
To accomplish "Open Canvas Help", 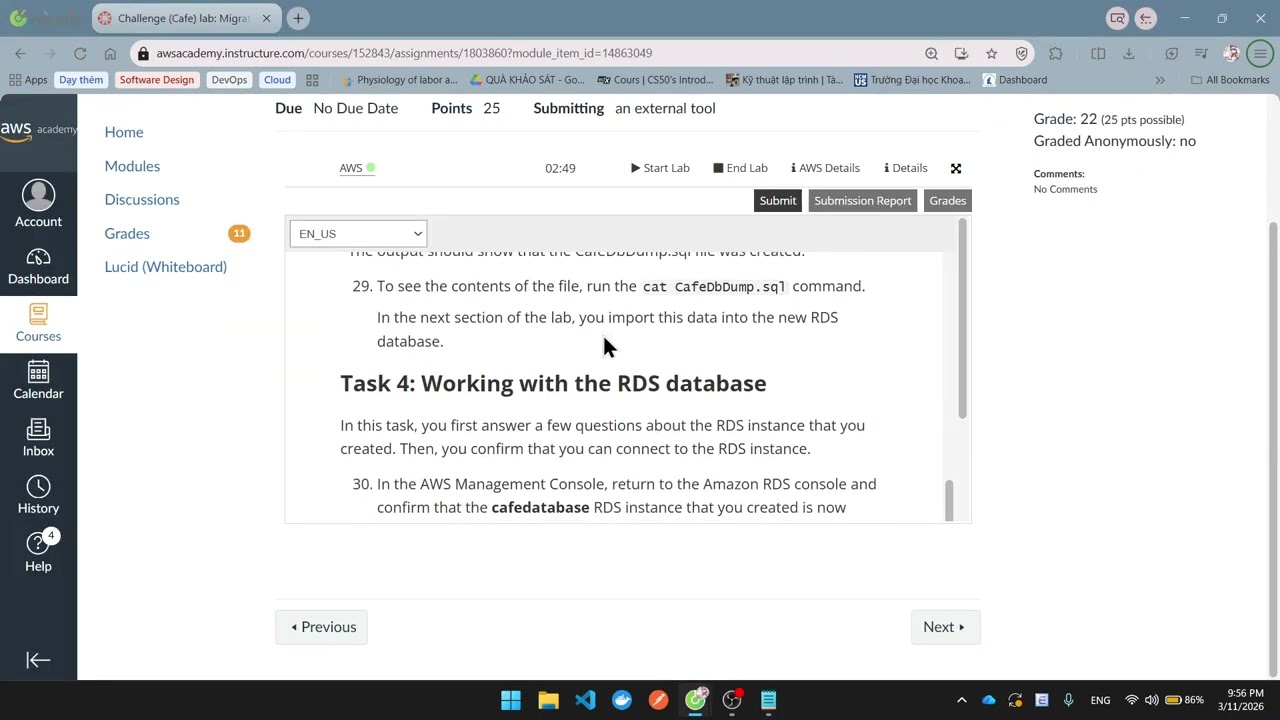I will 38,552.
